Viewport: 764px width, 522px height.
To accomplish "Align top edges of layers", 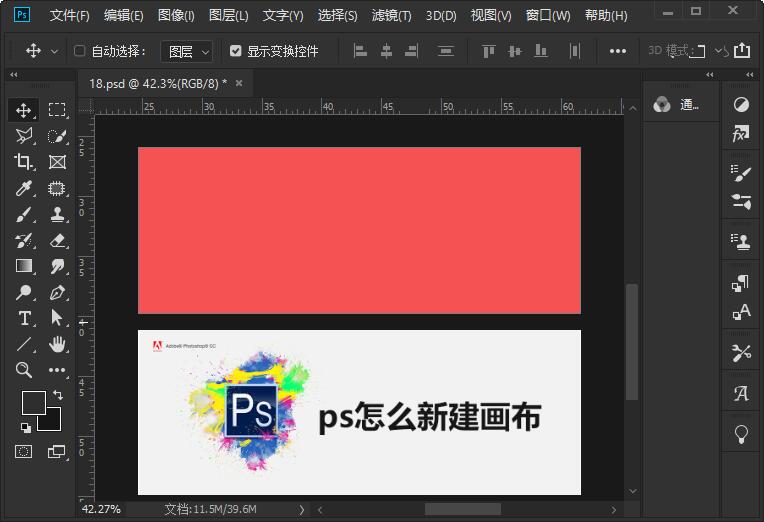I will click(x=489, y=51).
